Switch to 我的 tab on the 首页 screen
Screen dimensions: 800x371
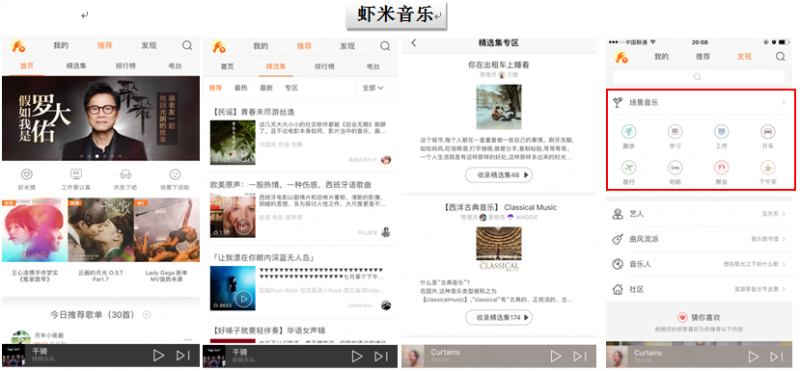point(61,45)
